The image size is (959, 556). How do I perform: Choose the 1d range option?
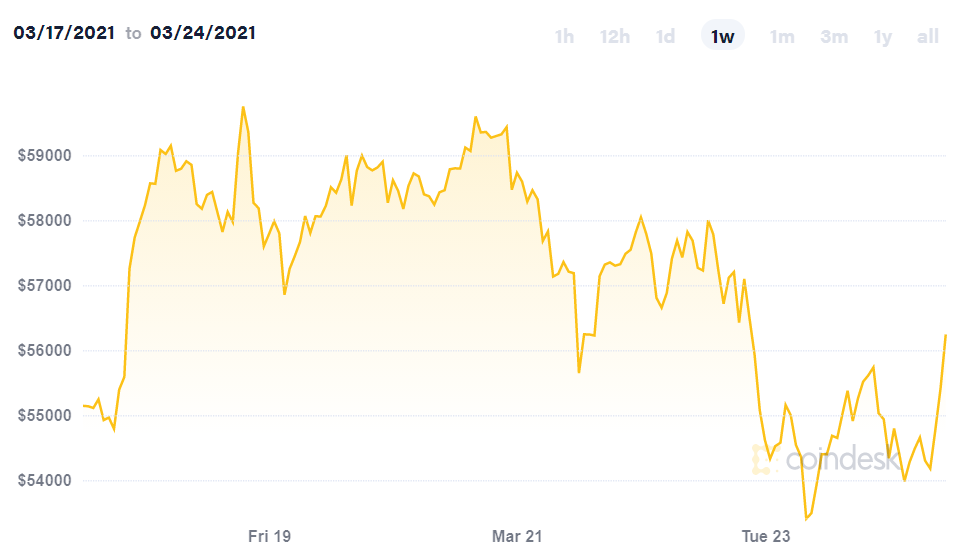(665, 37)
